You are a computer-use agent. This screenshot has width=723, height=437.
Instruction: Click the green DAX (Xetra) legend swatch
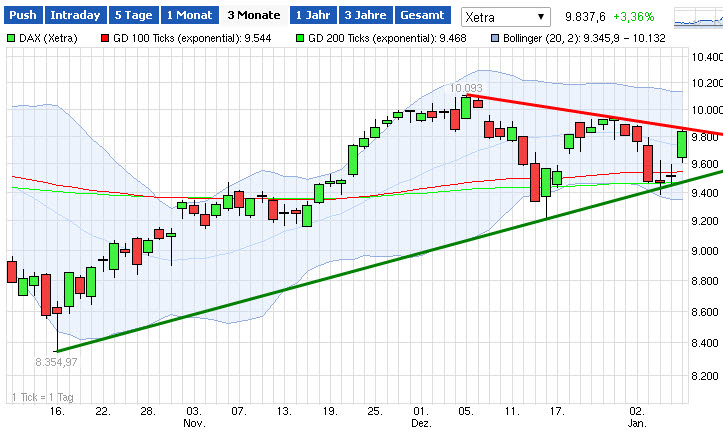(x=12, y=37)
